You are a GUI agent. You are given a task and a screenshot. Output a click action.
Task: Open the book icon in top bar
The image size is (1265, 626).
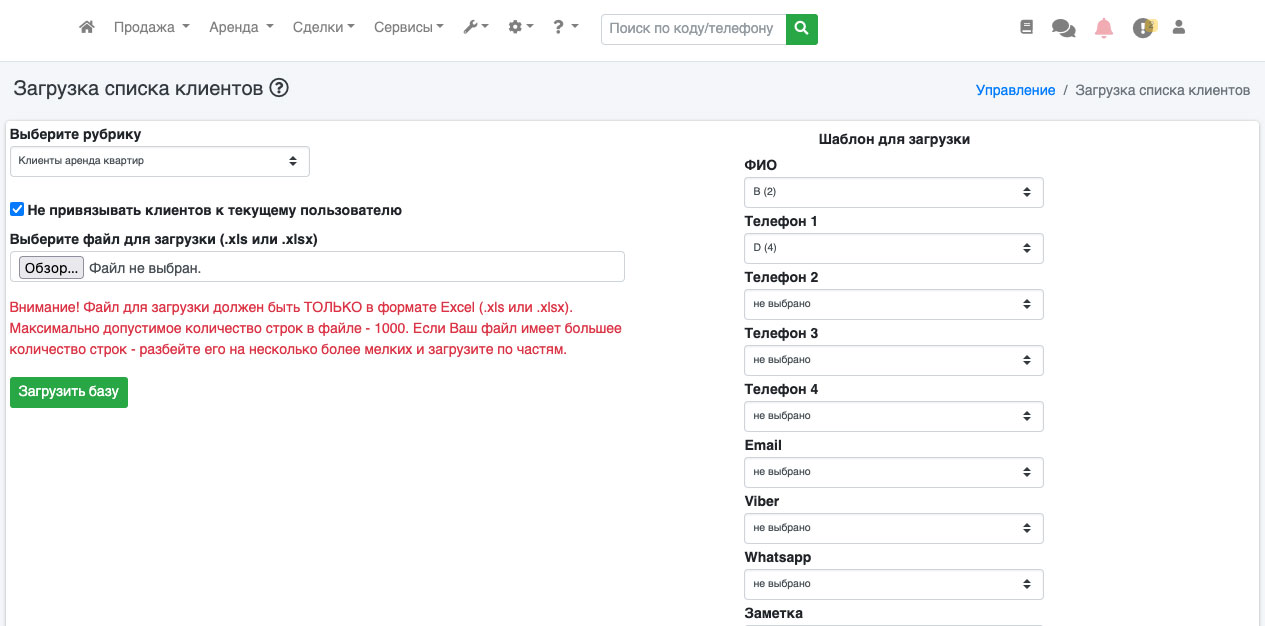tap(1026, 28)
